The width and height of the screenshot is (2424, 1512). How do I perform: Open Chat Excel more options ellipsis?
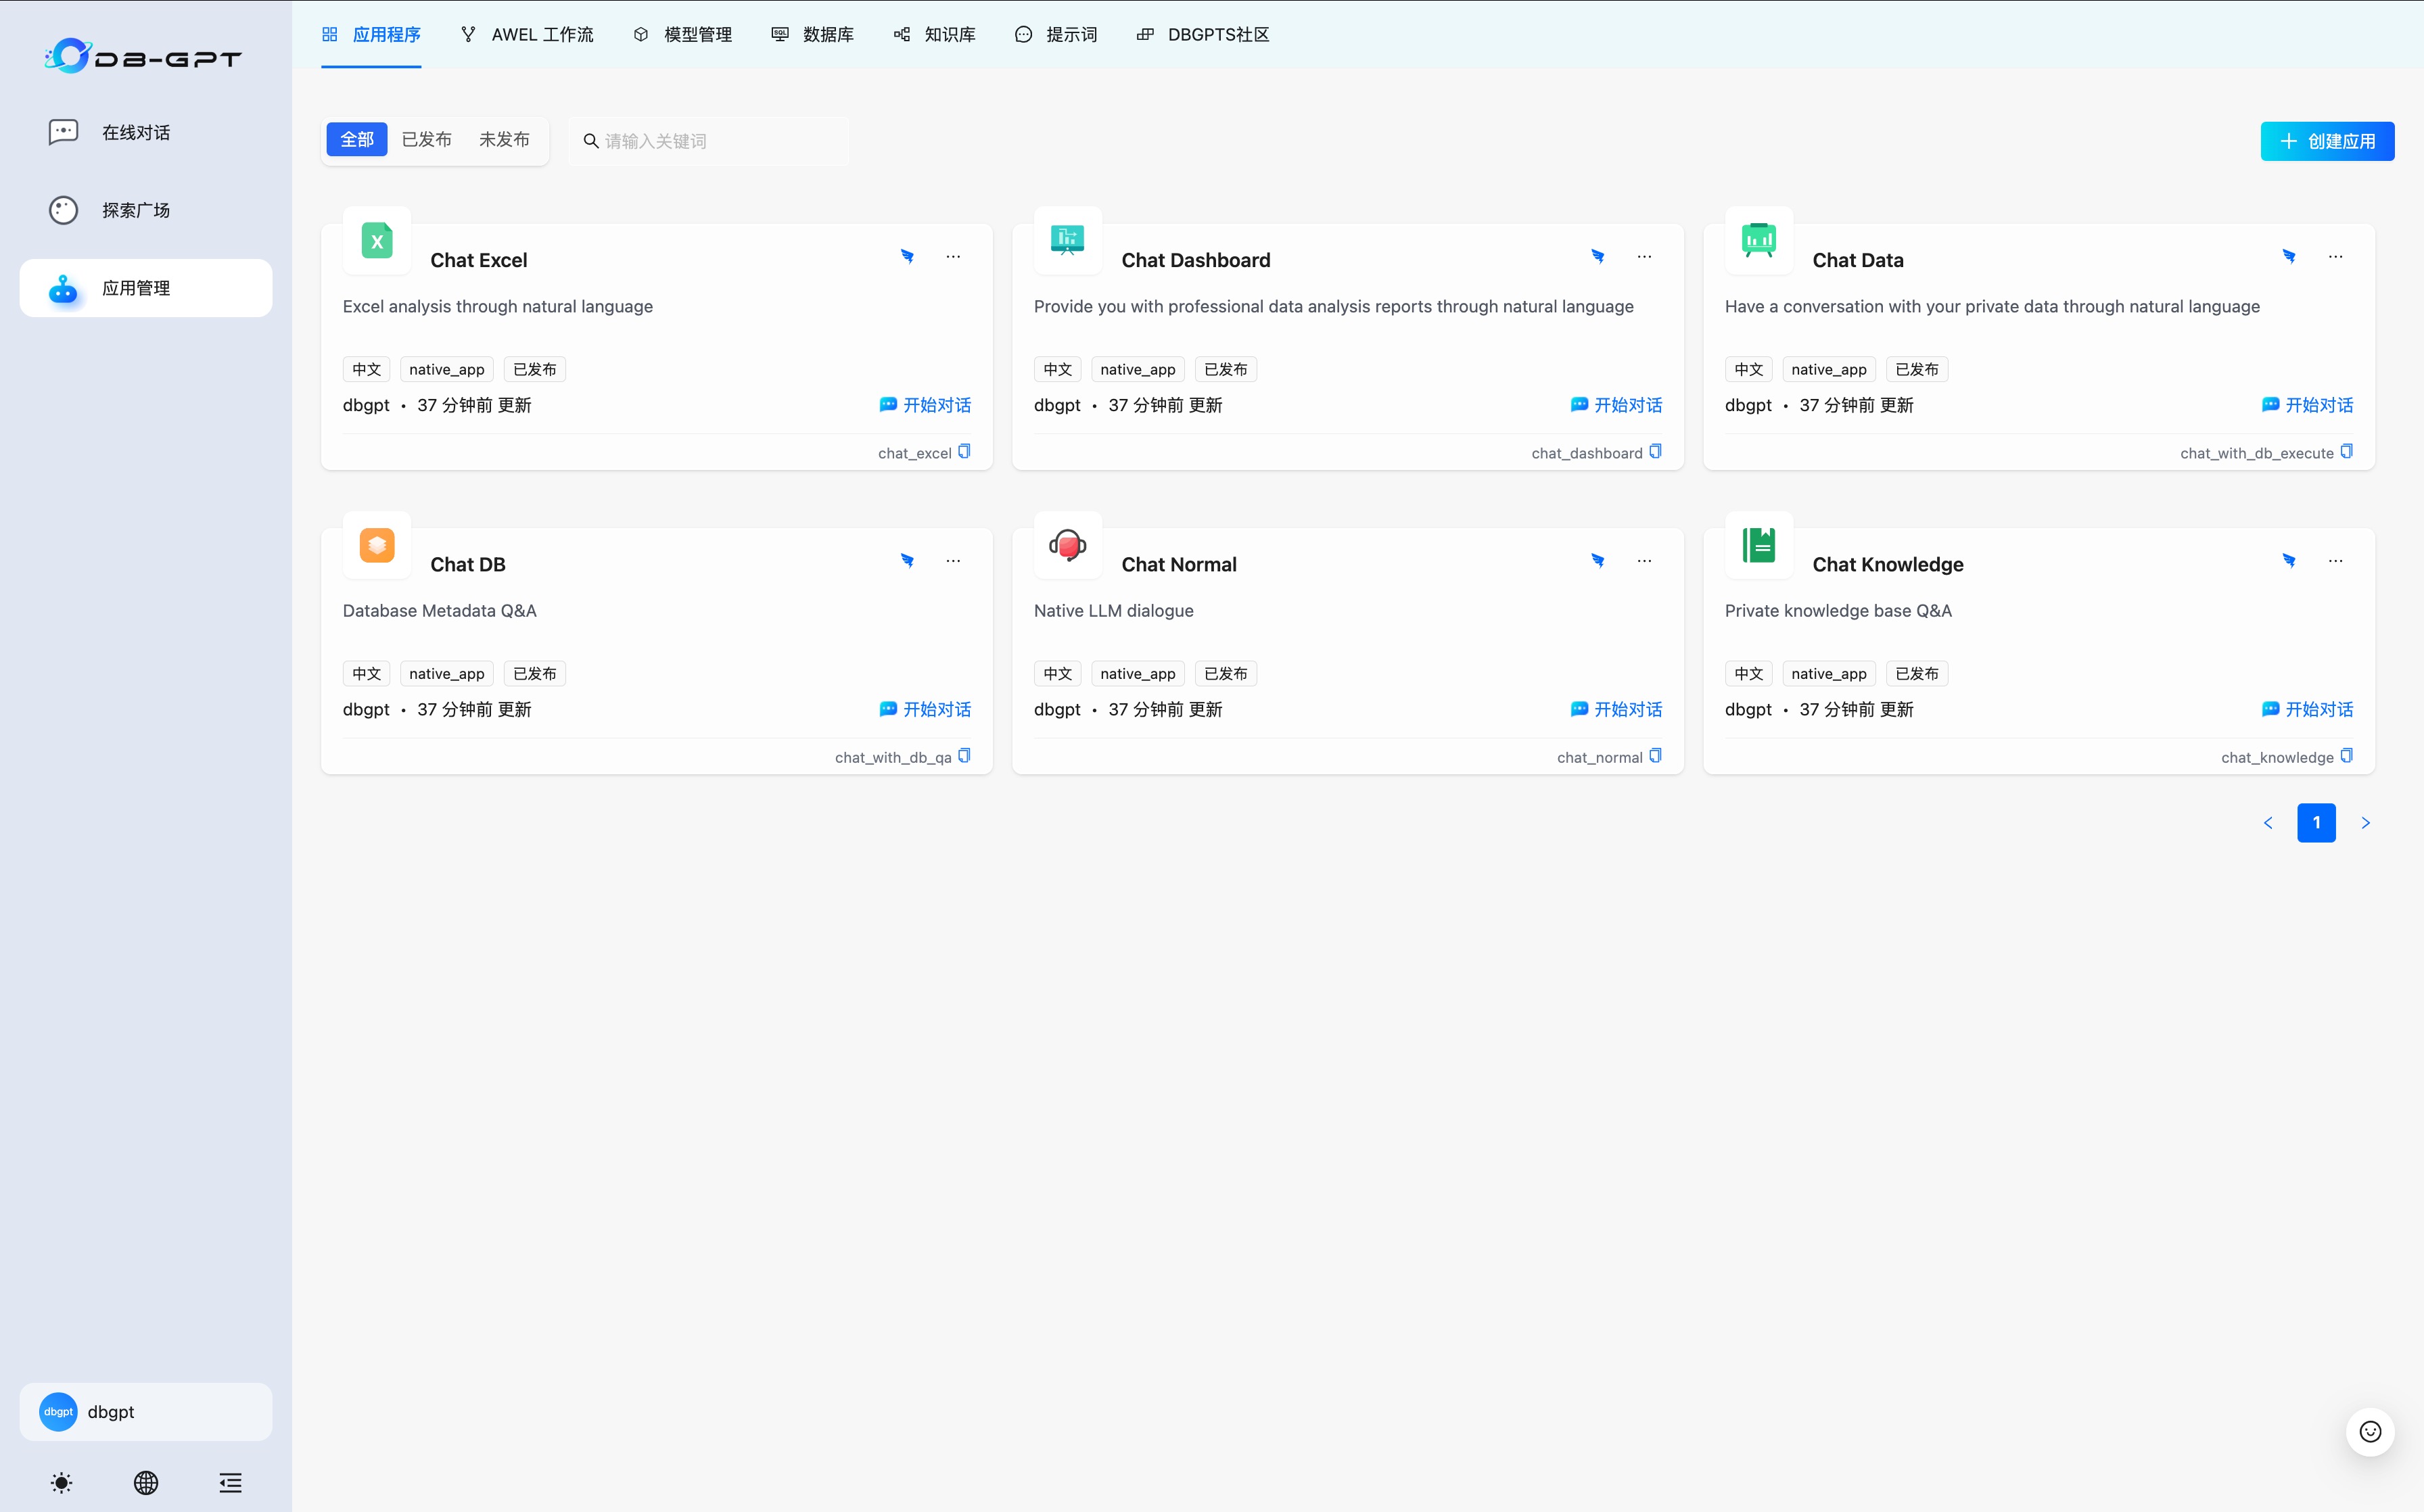tap(953, 257)
